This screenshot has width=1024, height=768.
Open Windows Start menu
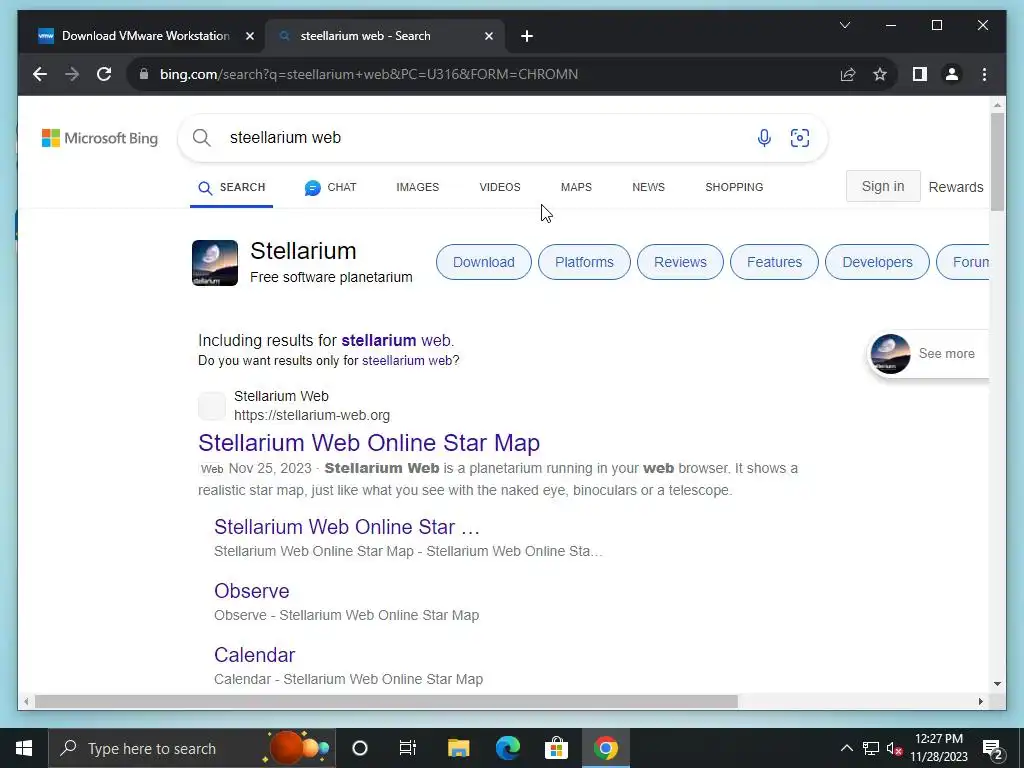tap(24, 748)
